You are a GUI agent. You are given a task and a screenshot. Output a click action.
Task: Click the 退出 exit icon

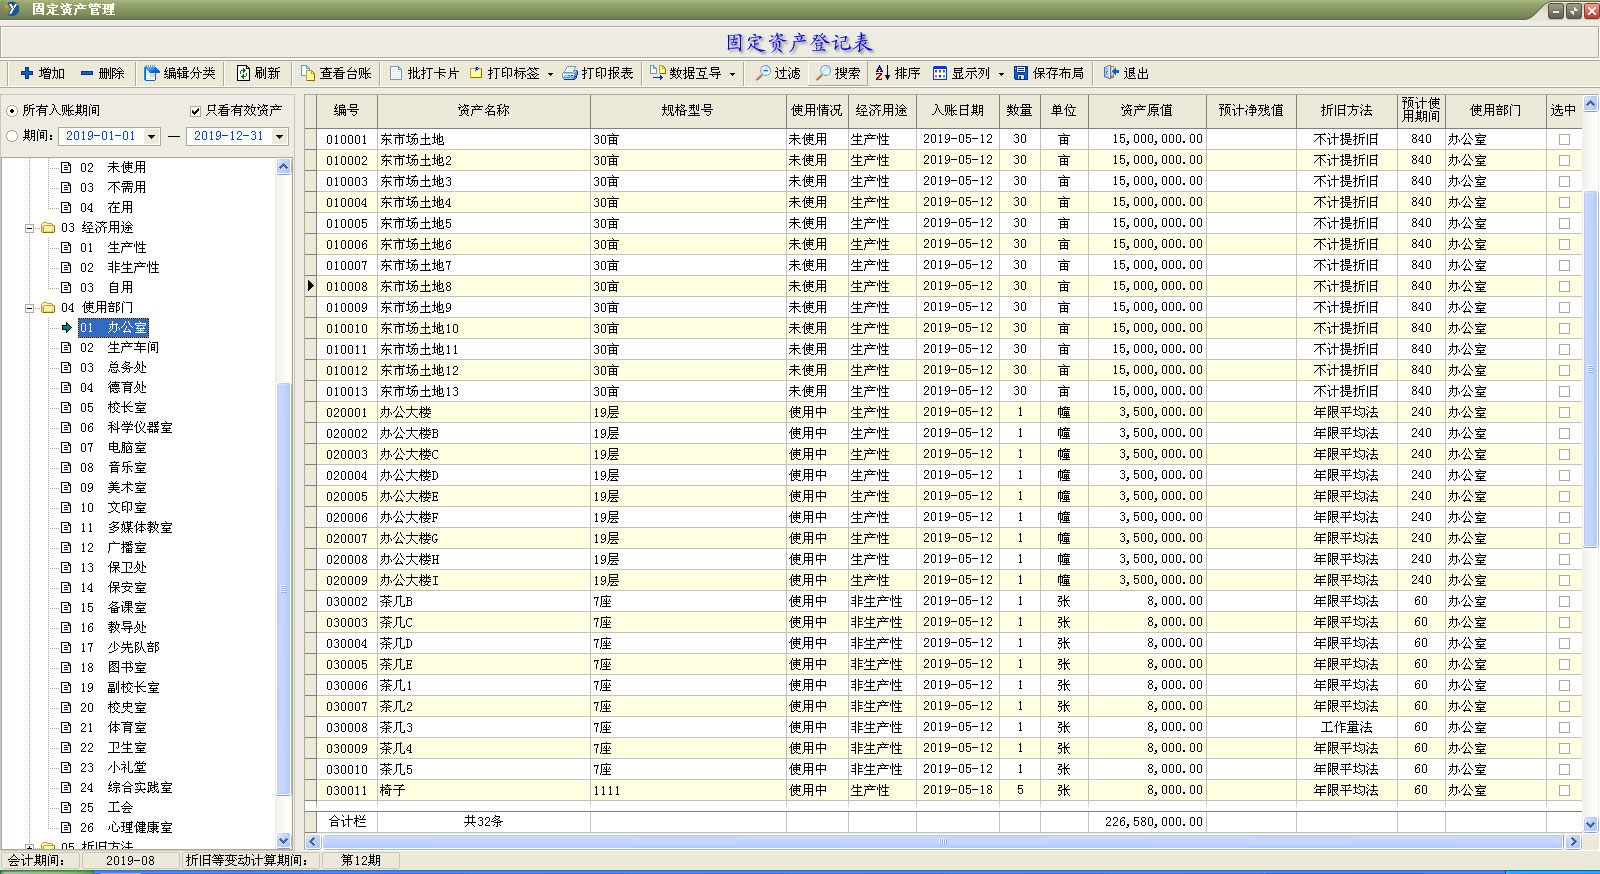1111,73
